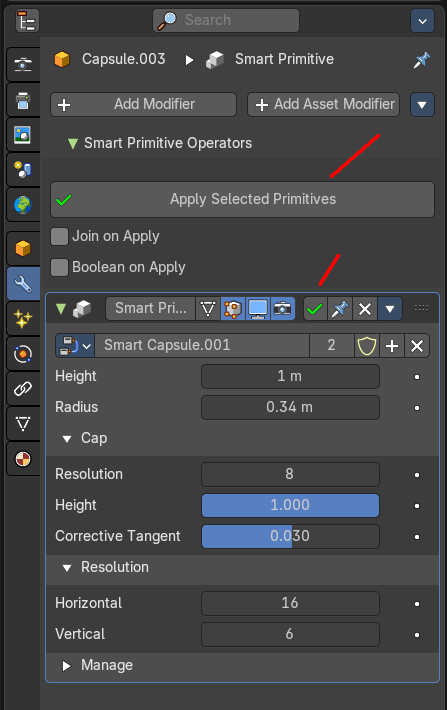Click the Add Modifier button

(144, 105)
